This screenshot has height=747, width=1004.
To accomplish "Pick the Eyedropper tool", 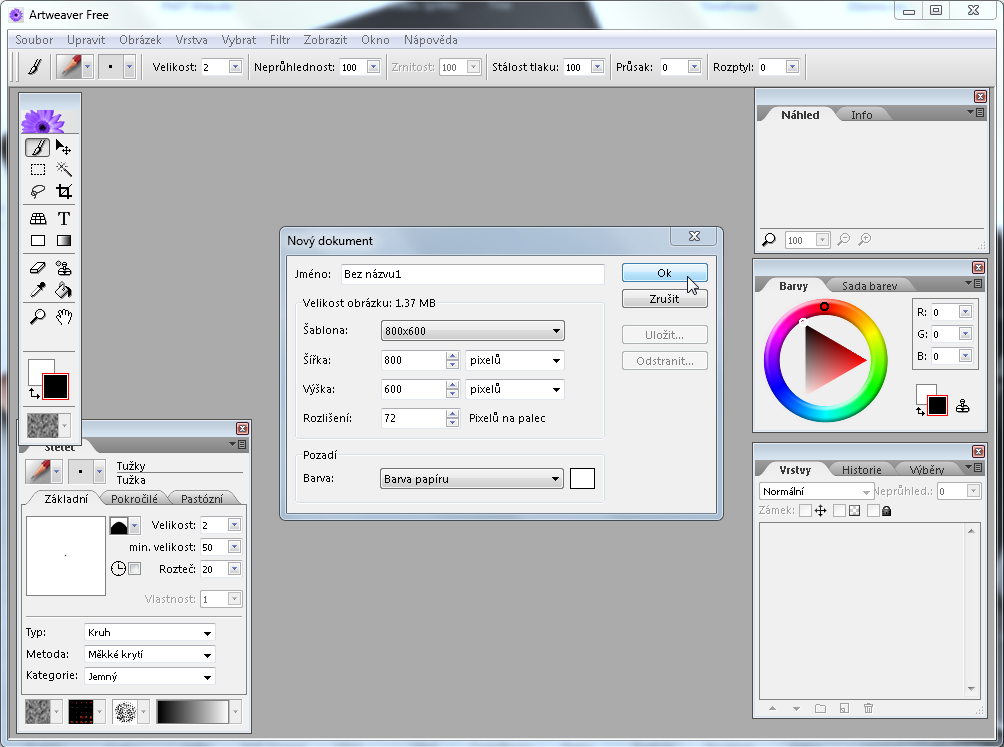I will 38,291.
